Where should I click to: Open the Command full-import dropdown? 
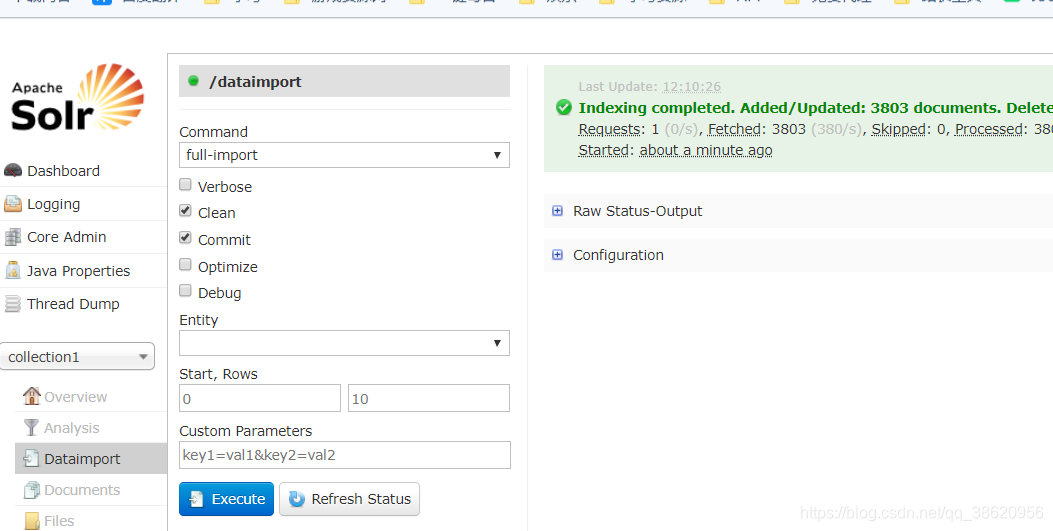coord(344,155)
